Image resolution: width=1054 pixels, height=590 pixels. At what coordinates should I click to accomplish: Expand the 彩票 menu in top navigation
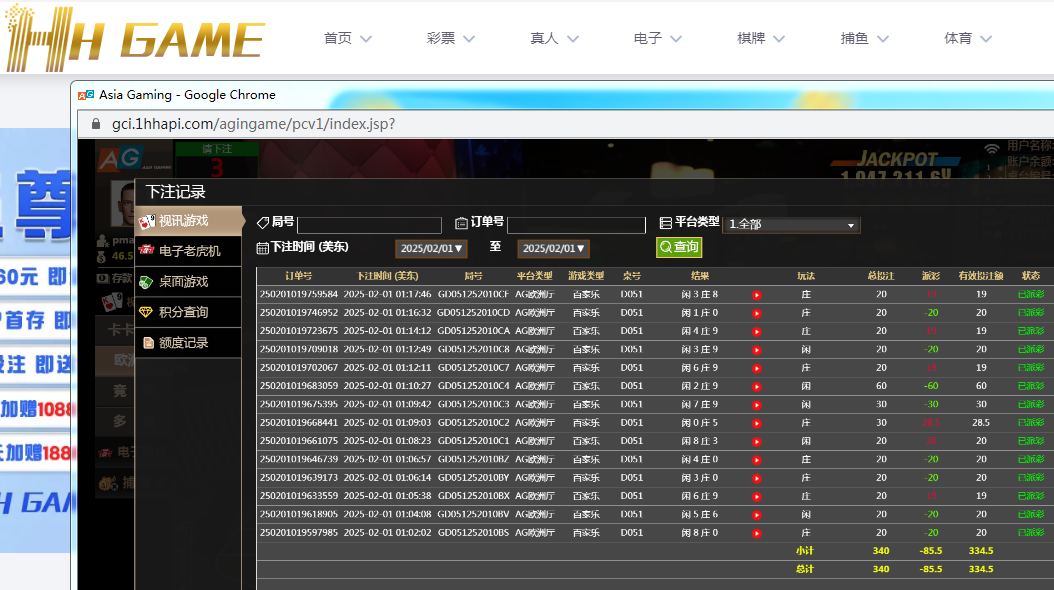[x=451, y=38]
